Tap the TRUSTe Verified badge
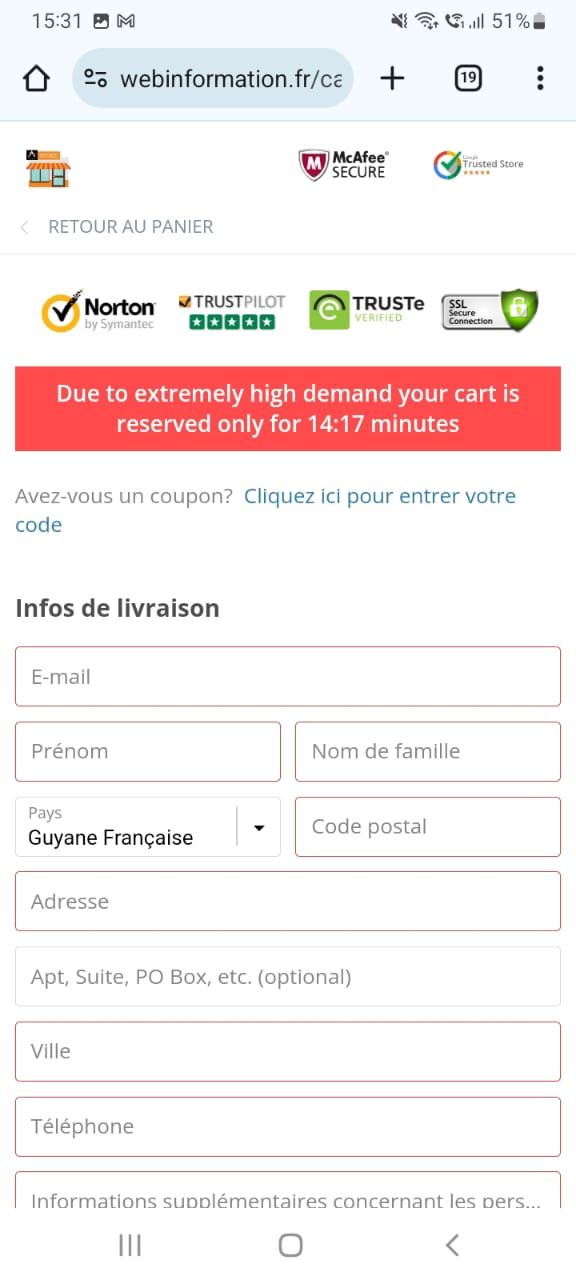The height and width of the screenshot is (1280, 576). click(x=366, y=309)
